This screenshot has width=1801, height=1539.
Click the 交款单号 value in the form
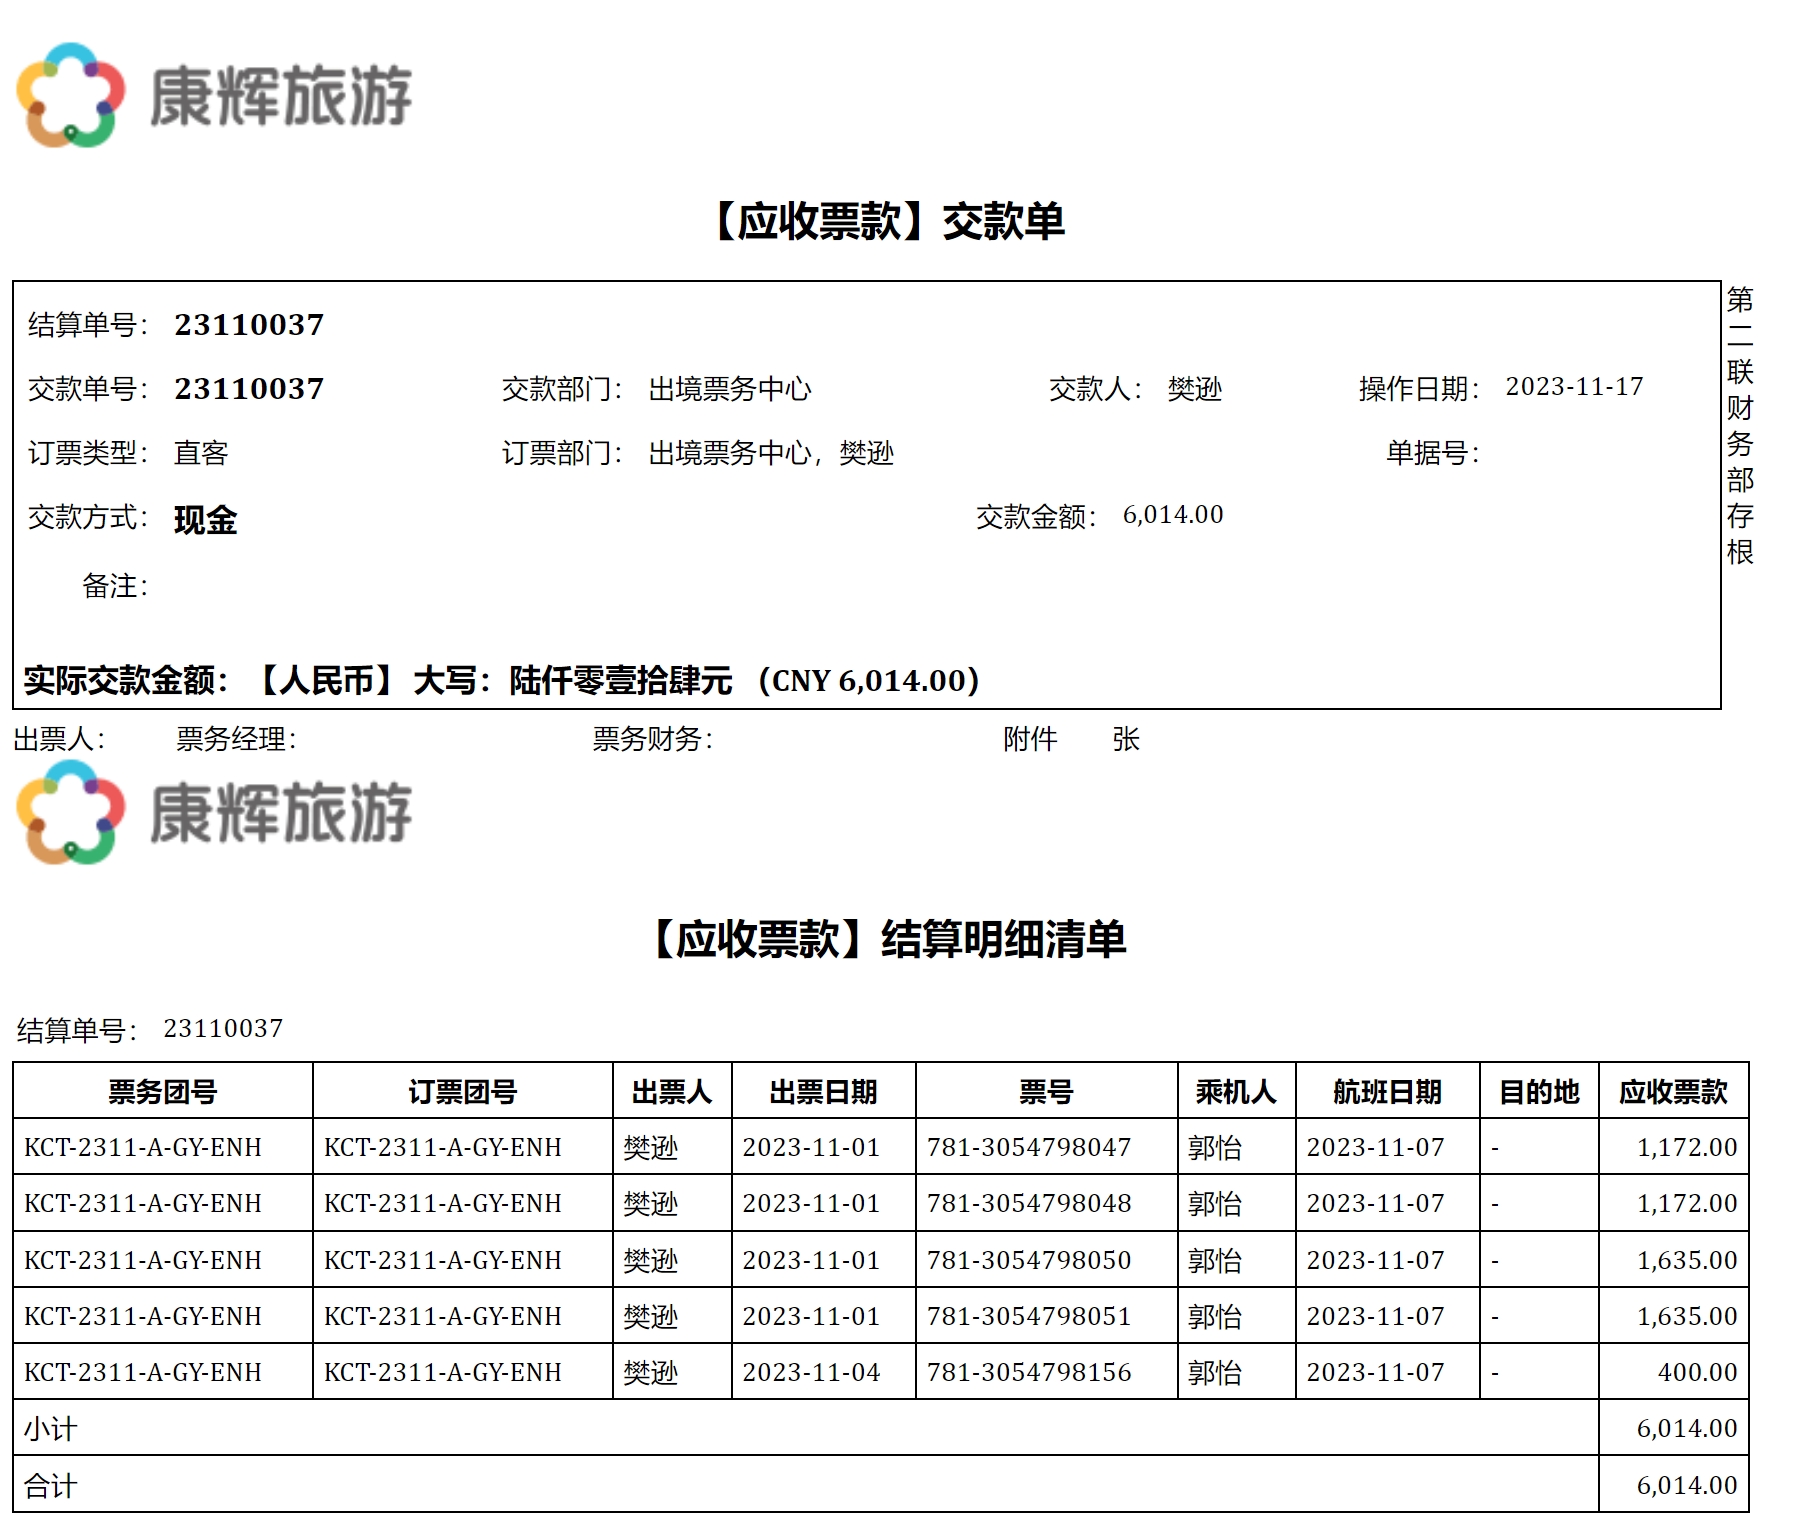(249, 389)
